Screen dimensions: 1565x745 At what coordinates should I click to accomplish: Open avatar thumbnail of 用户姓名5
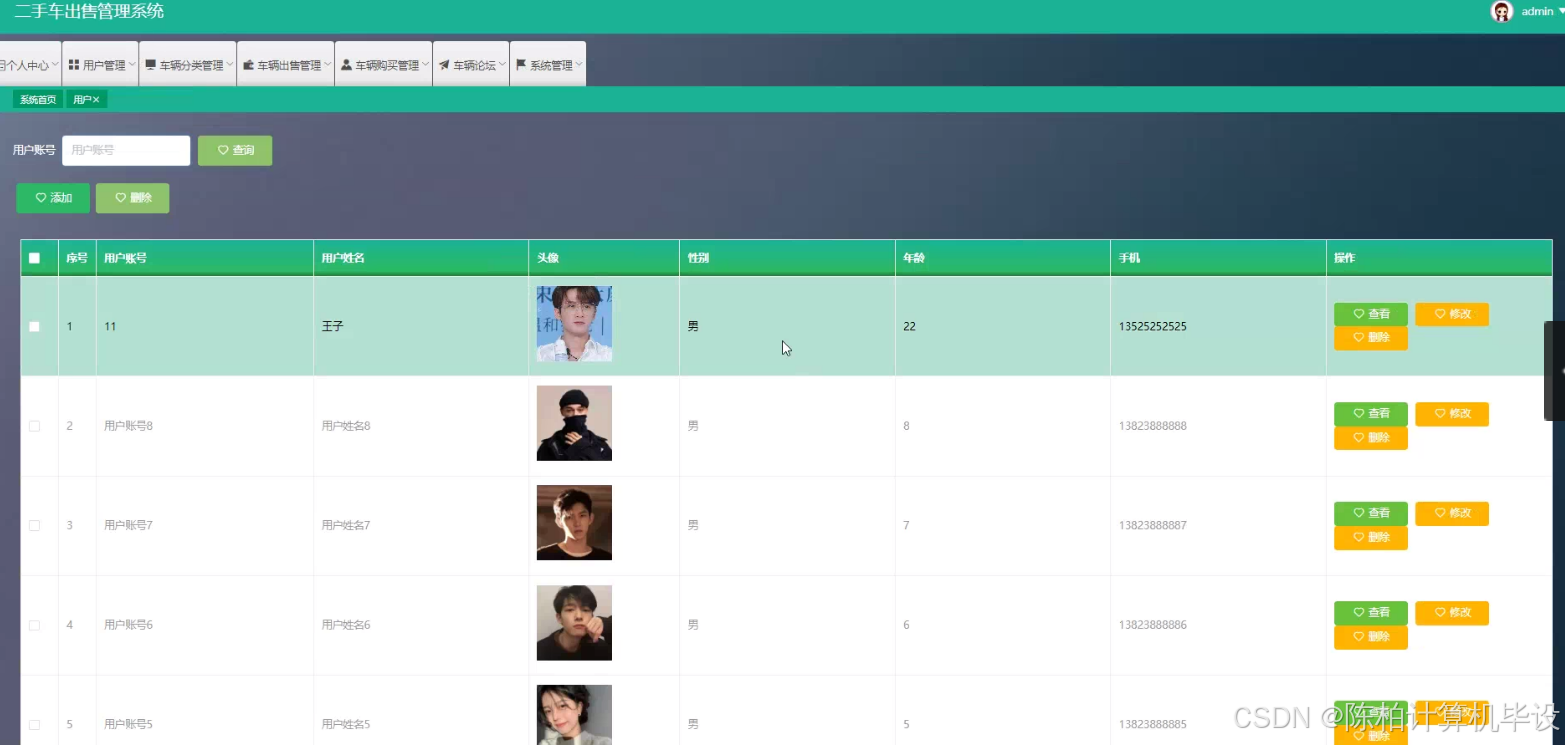tap(574, 714)
